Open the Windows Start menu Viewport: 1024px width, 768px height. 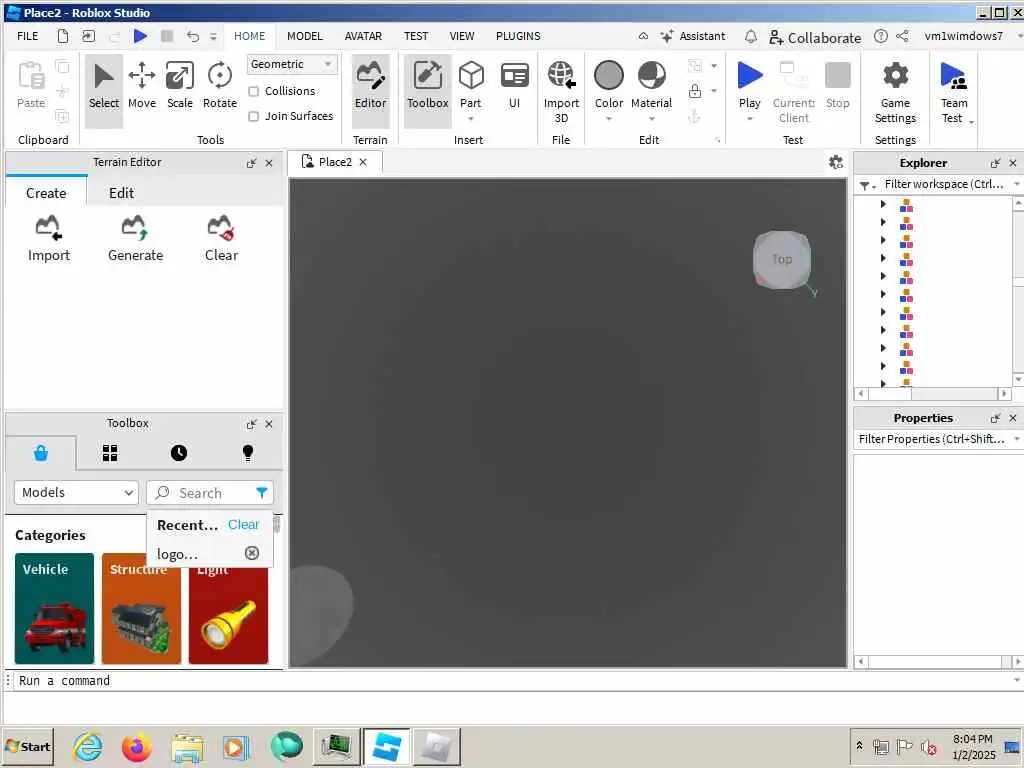click(28, 746)
